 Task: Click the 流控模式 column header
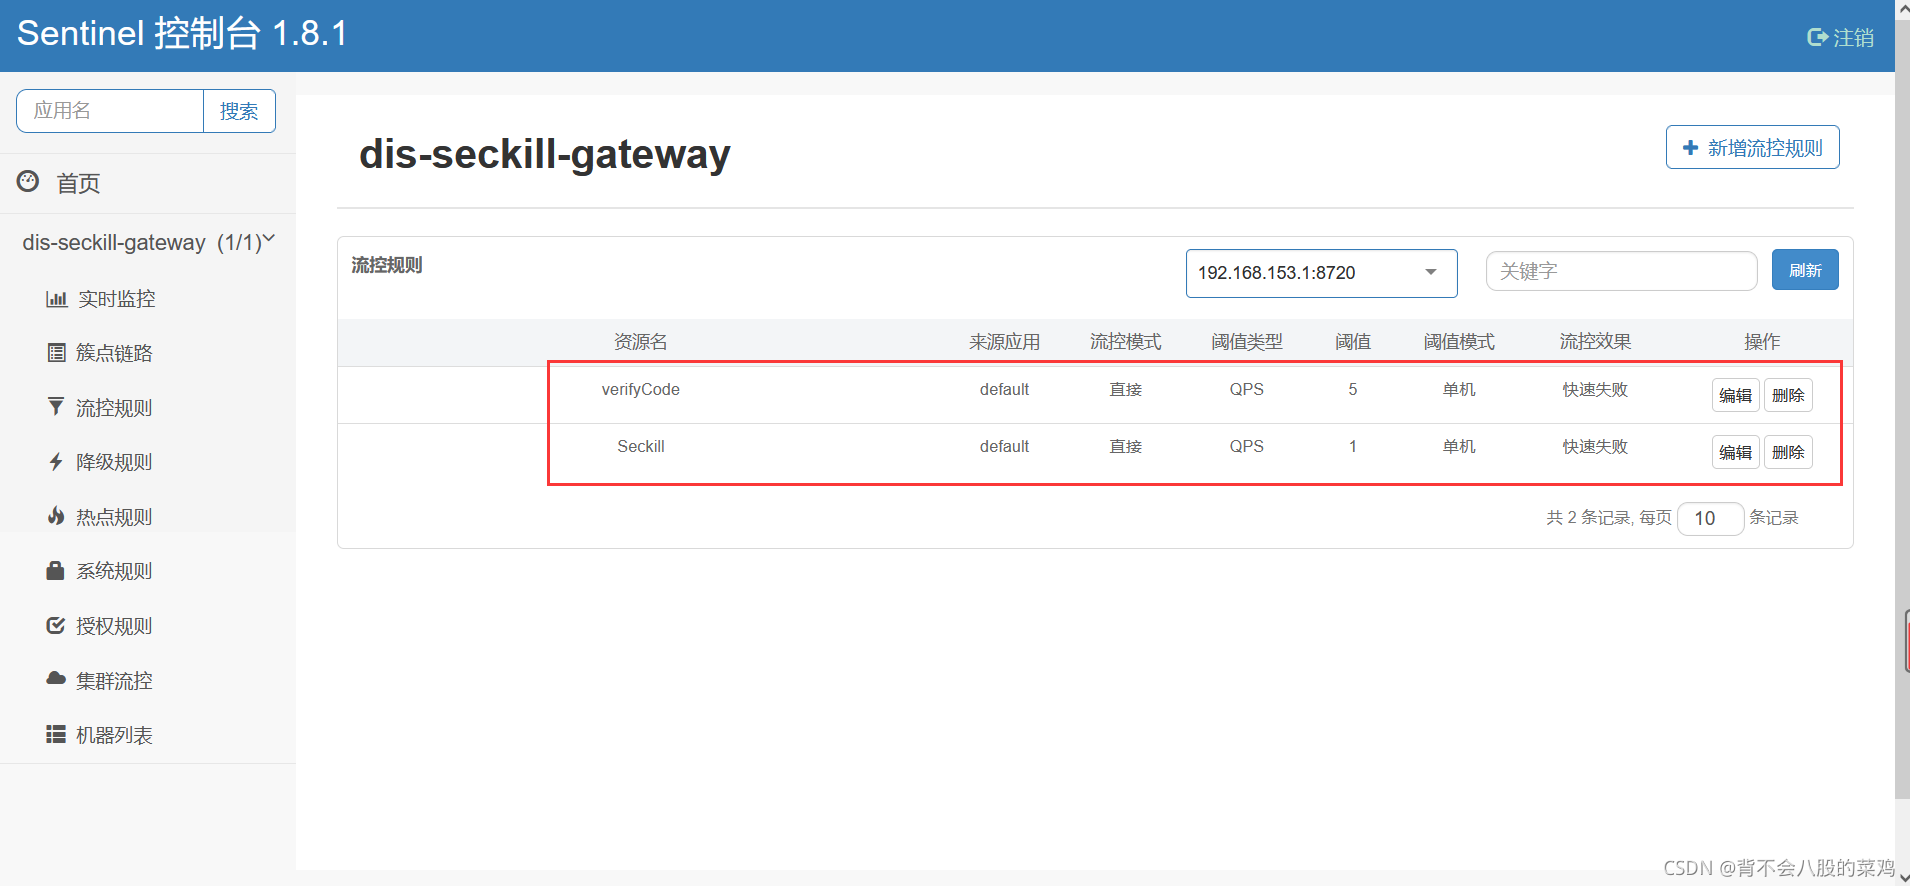(1125, 342)
